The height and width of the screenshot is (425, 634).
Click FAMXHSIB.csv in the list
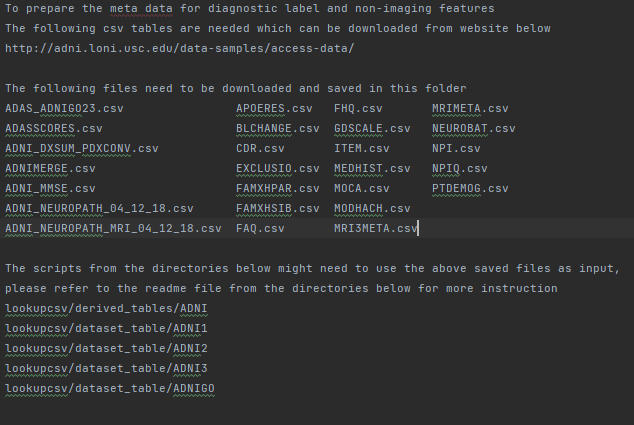(x=278, y=209)
